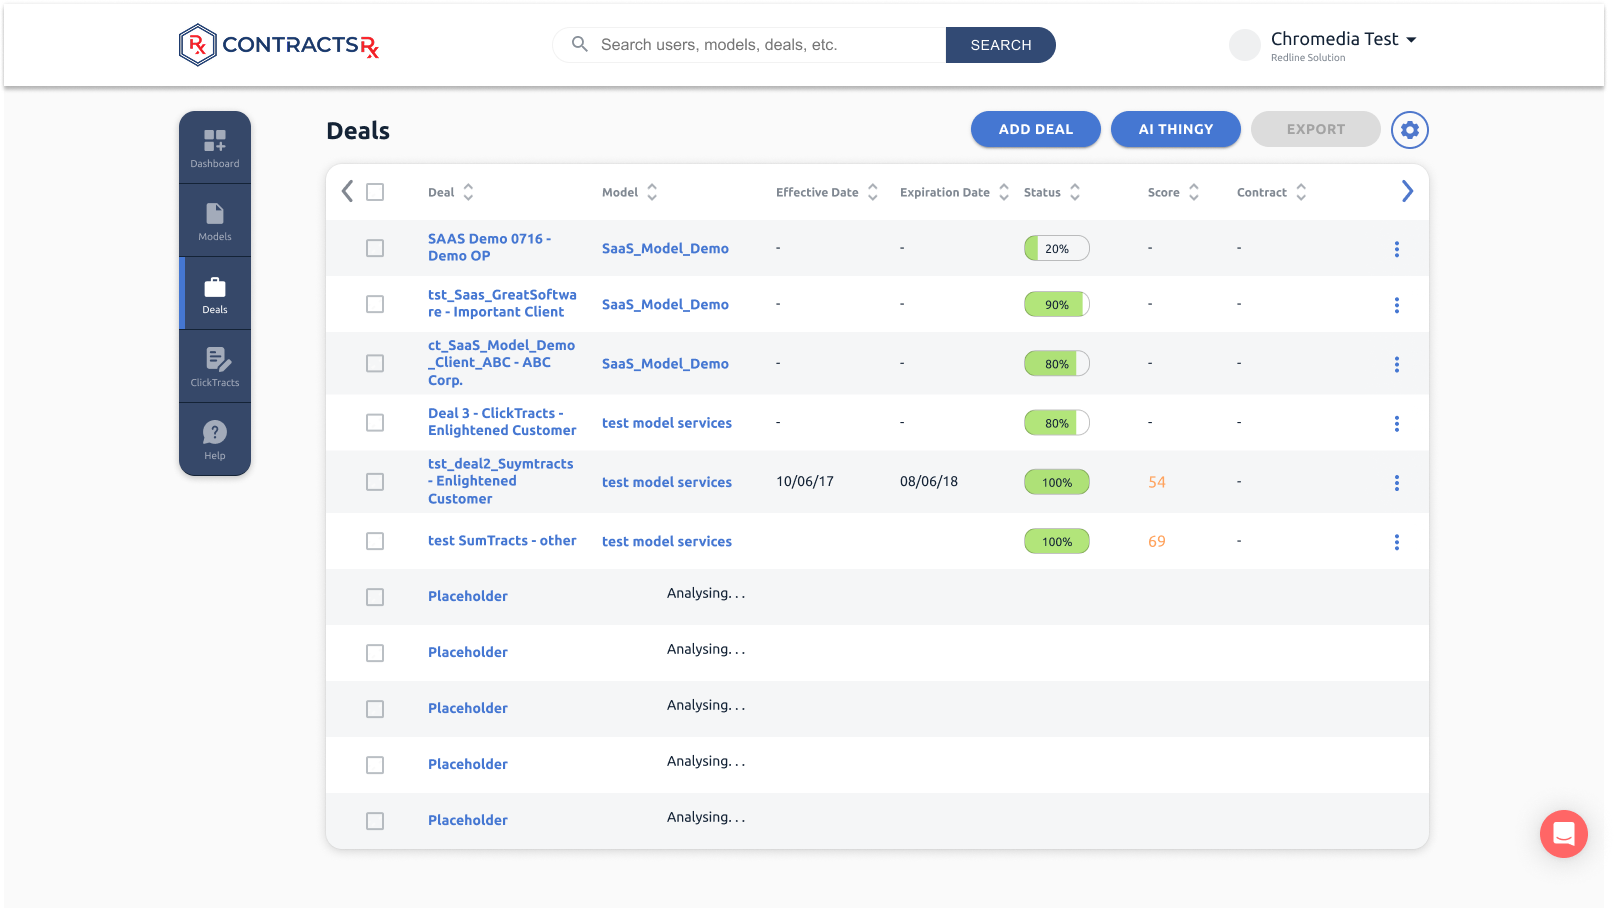Click inside the search users field
This screenshot has height=908, width=1620.
point(750,44)
